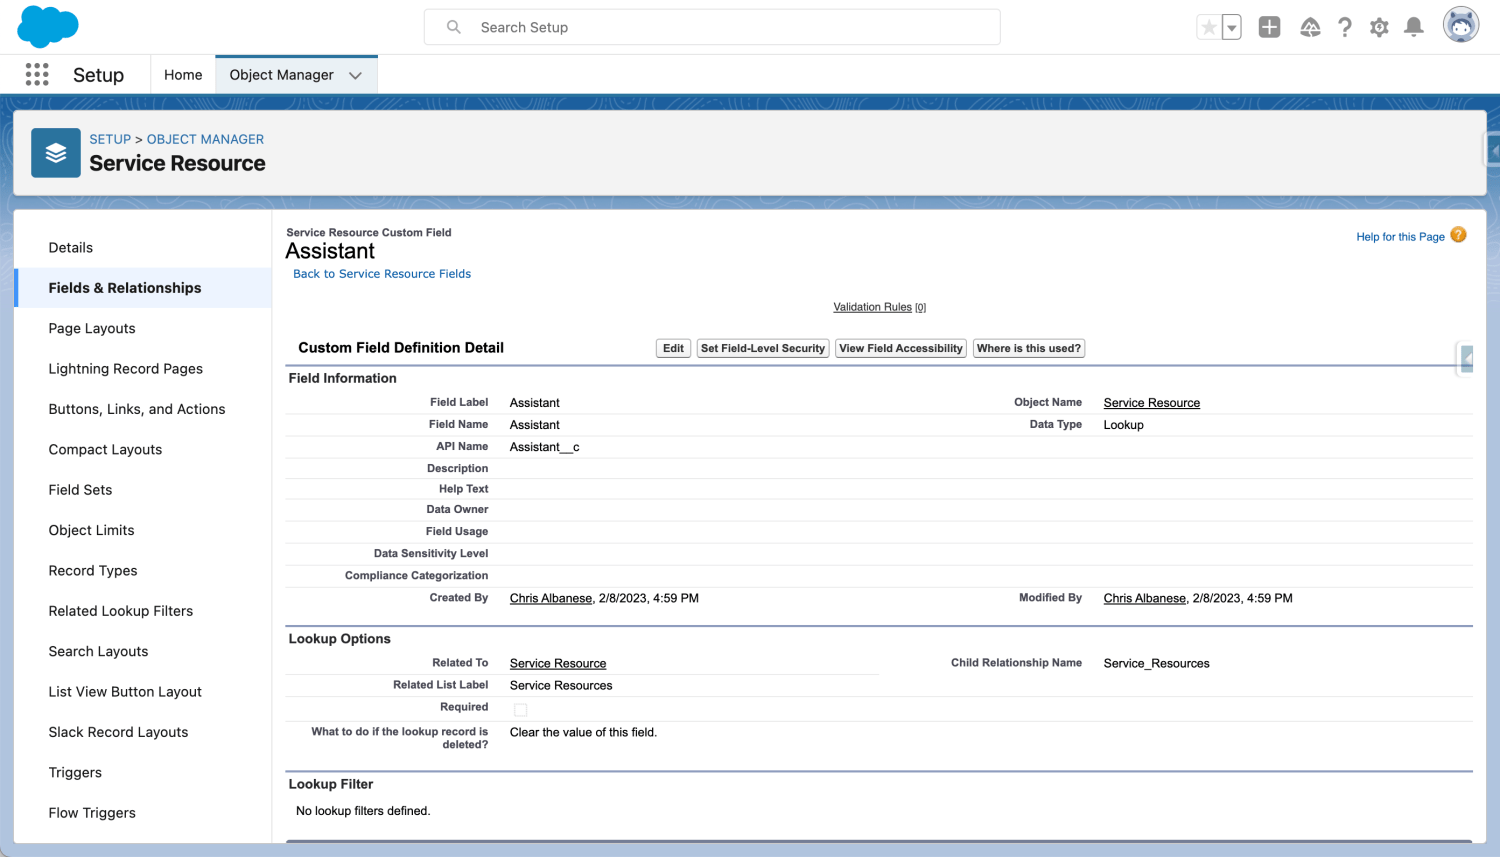Click the Service Resource object icon
The image size is (1500, 857).
[x=55, y=152]
